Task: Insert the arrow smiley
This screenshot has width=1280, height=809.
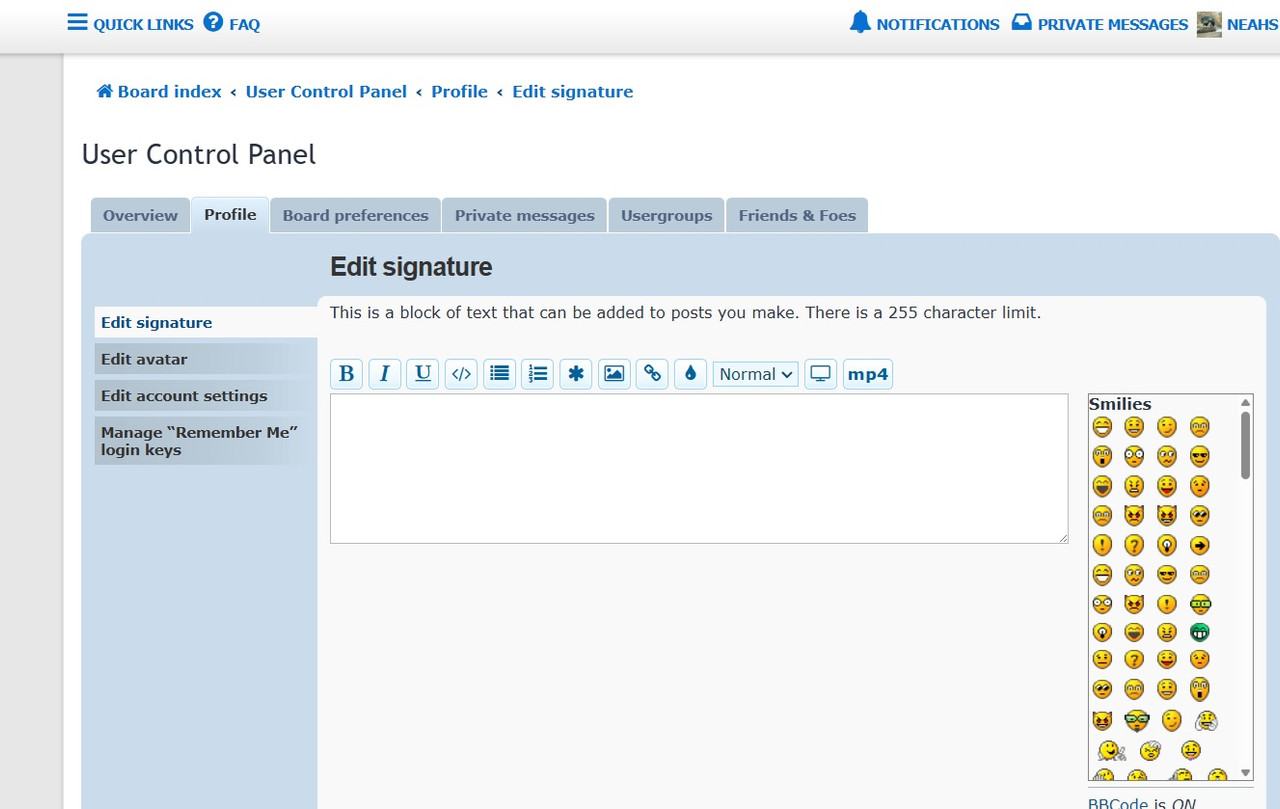Action: tap(1200, 545)
